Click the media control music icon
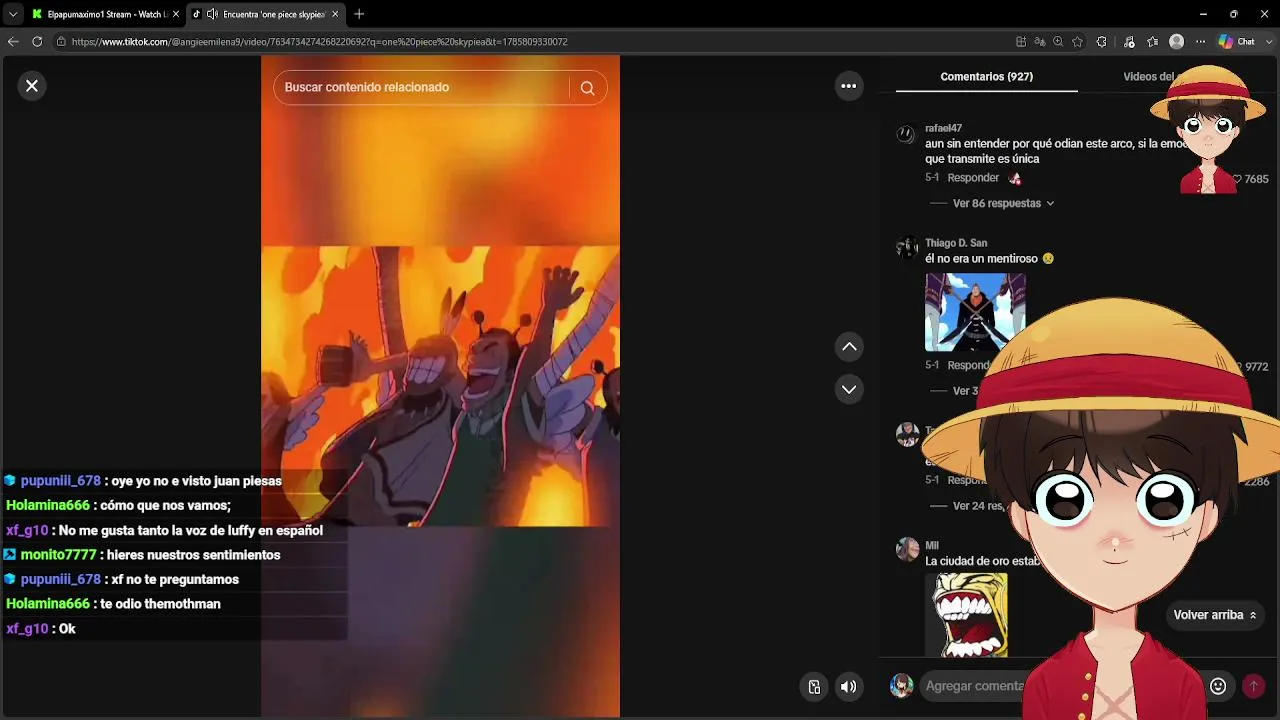1280x720 pixels. (1129, 42)
